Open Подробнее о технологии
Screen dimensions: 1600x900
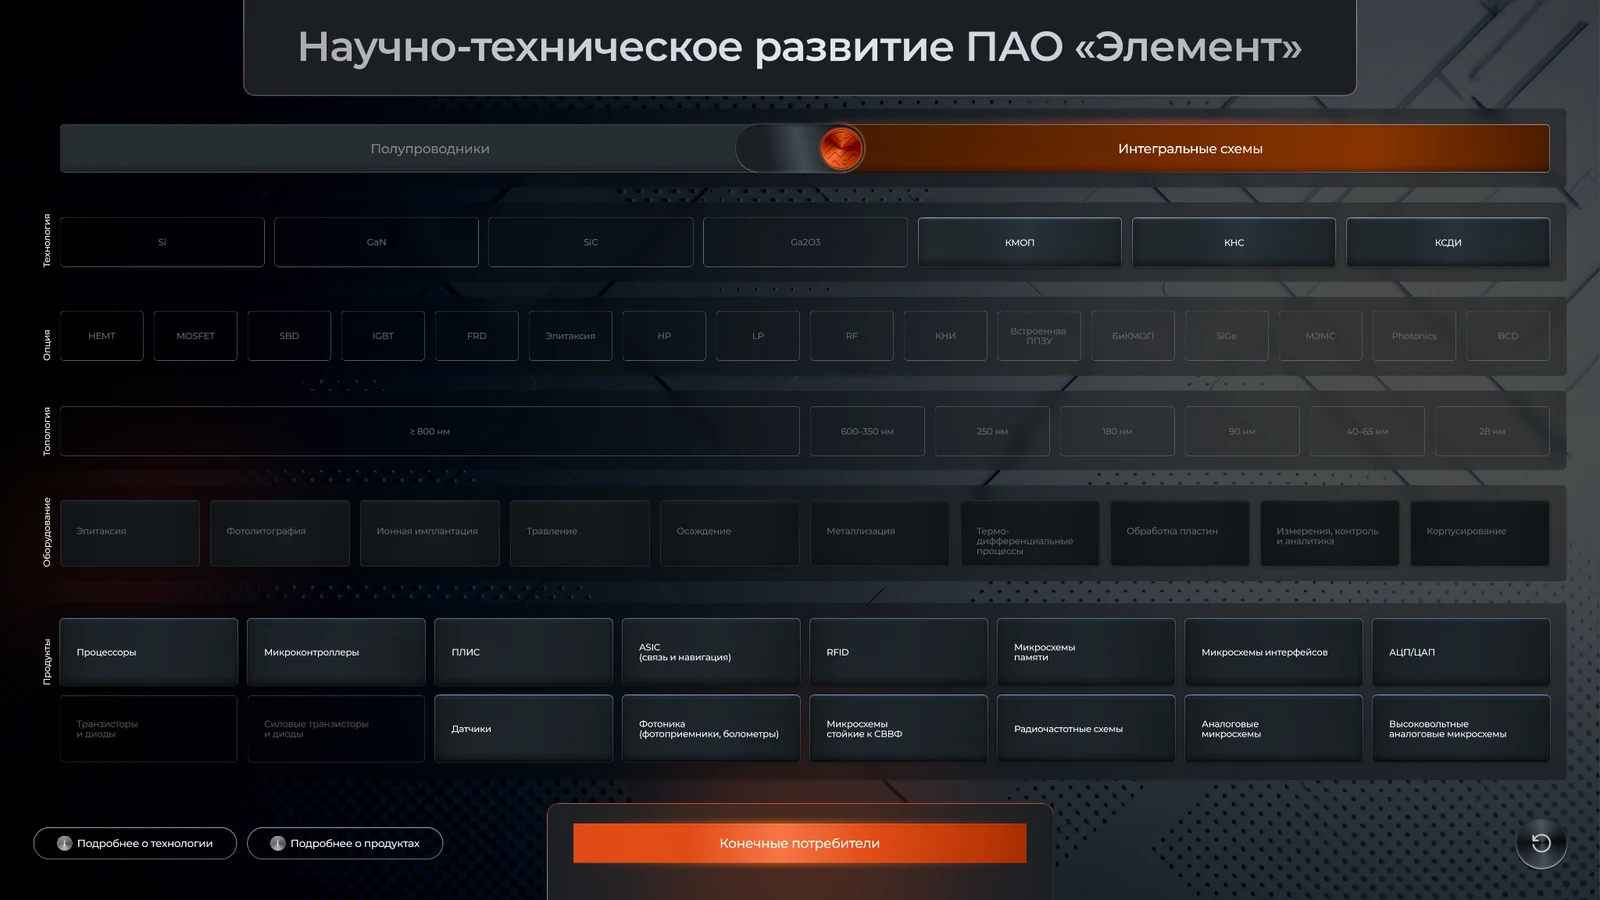[x=135, y=843]
